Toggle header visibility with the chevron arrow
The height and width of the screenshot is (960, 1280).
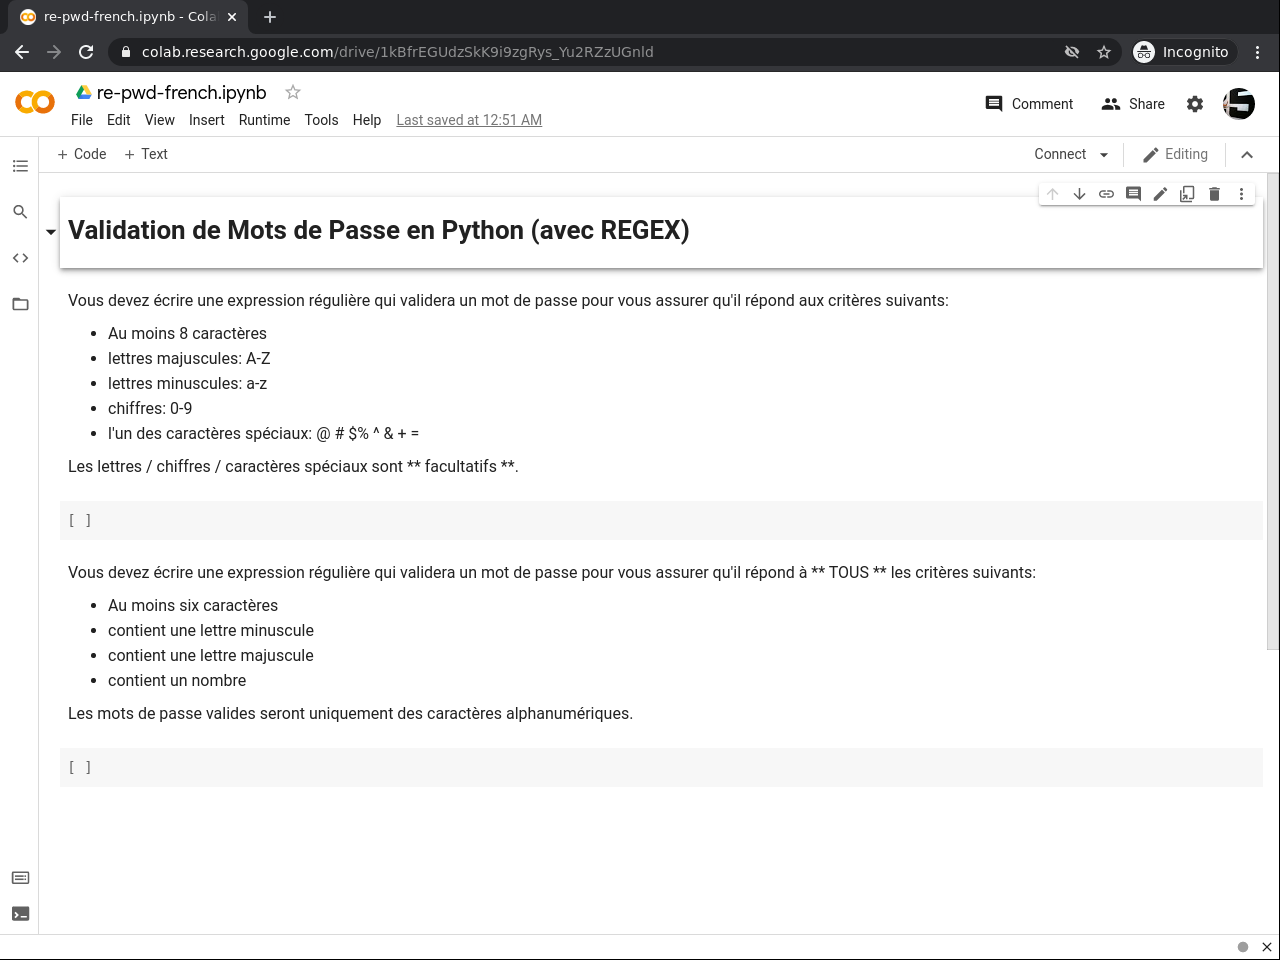(x=1247, y=154)
